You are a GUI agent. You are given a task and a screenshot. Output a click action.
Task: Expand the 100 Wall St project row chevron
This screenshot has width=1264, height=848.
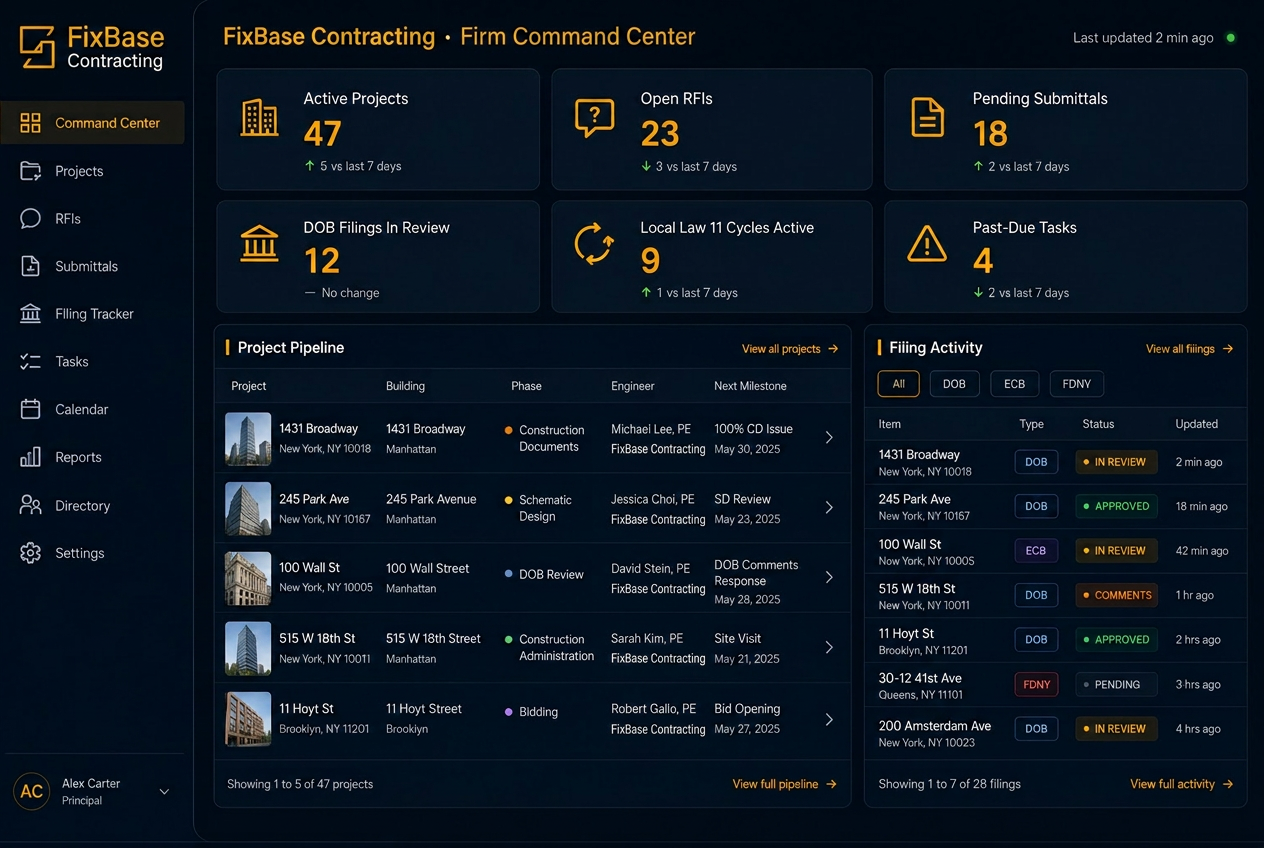[829, 577]
